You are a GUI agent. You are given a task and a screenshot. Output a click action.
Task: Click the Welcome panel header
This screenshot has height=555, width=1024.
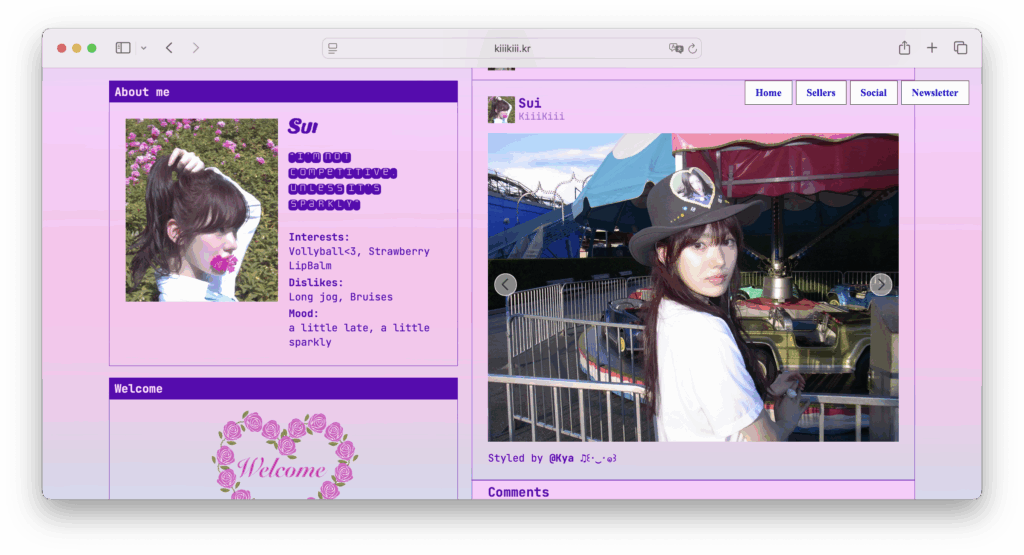pyautogui.click(x=283, y=388)
